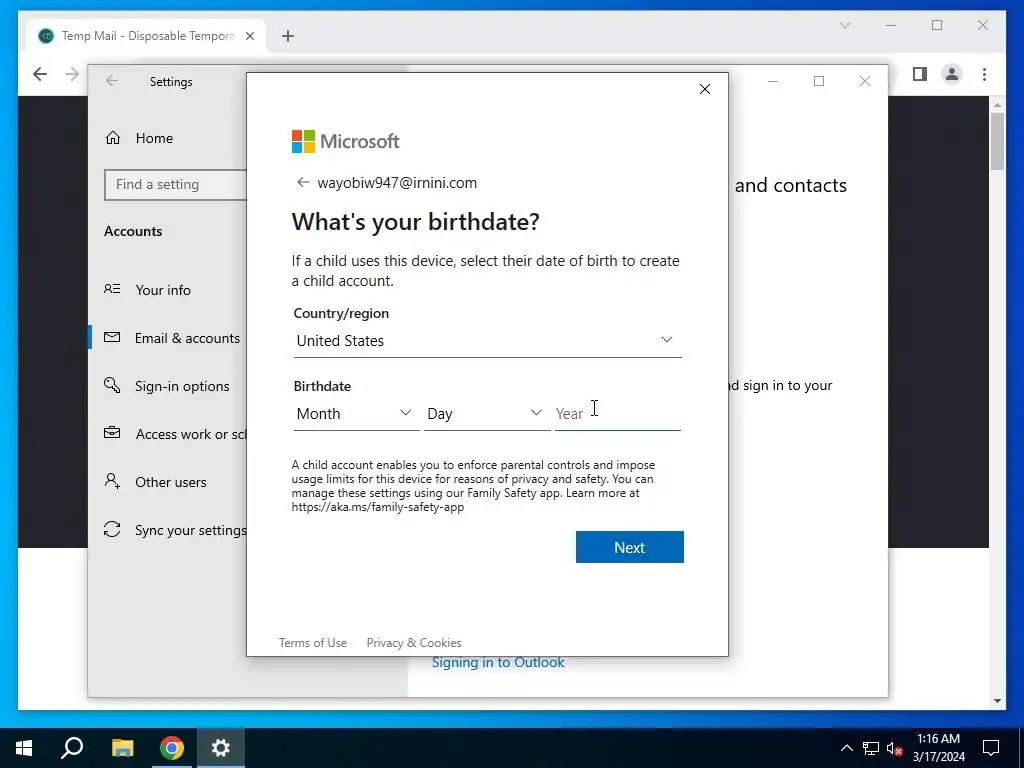Open Sign-in options page
This screenshot has width=1024, height=768.
pos(182,386)
